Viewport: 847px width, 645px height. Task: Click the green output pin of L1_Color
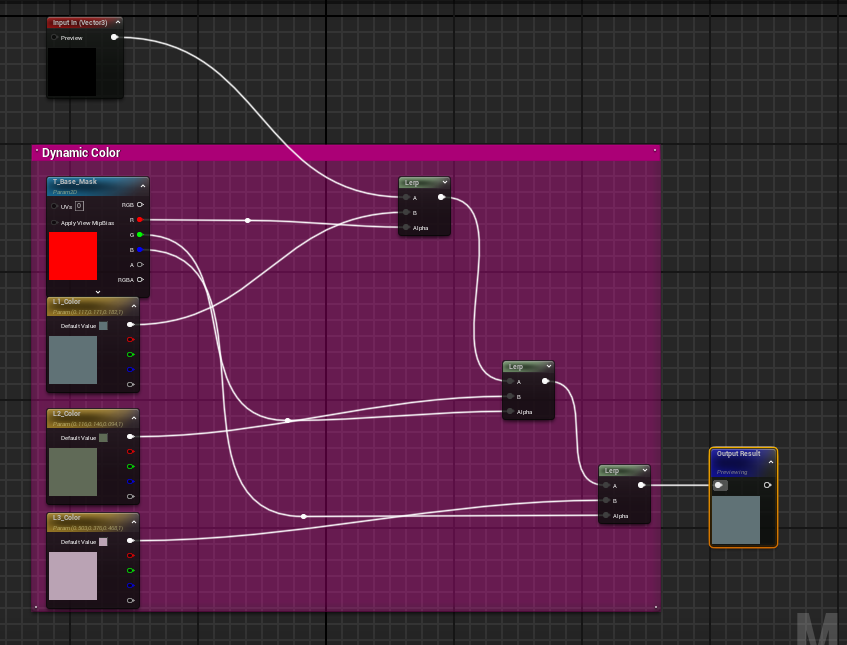pyautogui.click(x=130, y=354)
